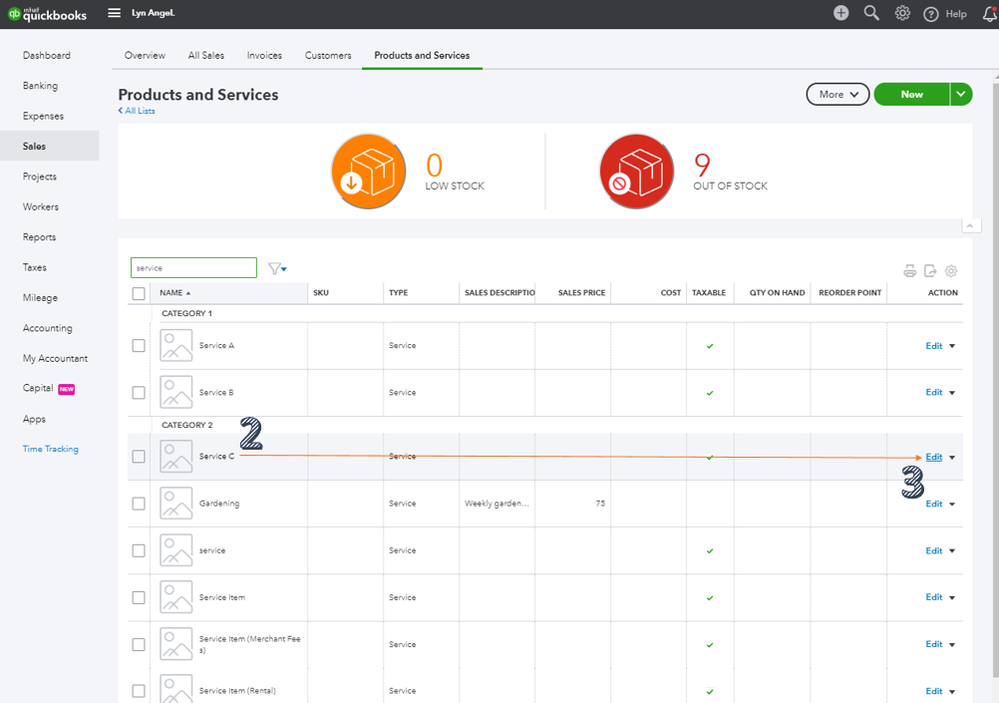
Task: Check the Service B row checkbox
Action: click(138, 393)
